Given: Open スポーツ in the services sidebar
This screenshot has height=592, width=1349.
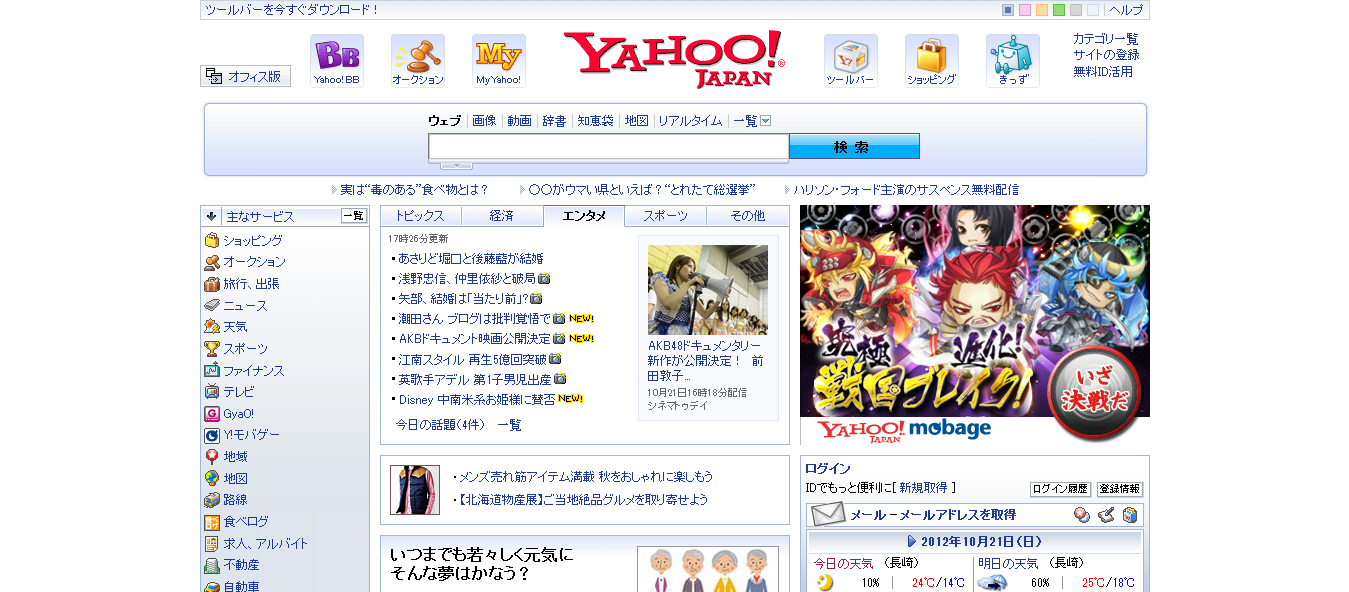Looking at the screenshot, I should point(245,349).
